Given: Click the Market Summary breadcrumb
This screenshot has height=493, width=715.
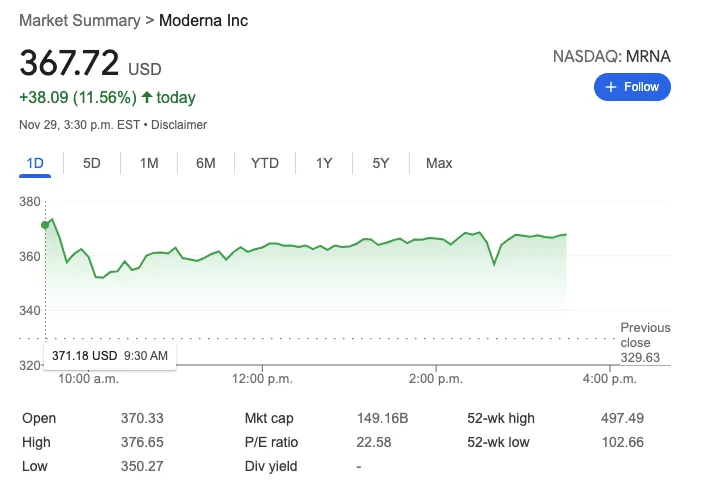Looking at the screenshot, I should click(x=80, y=21).
